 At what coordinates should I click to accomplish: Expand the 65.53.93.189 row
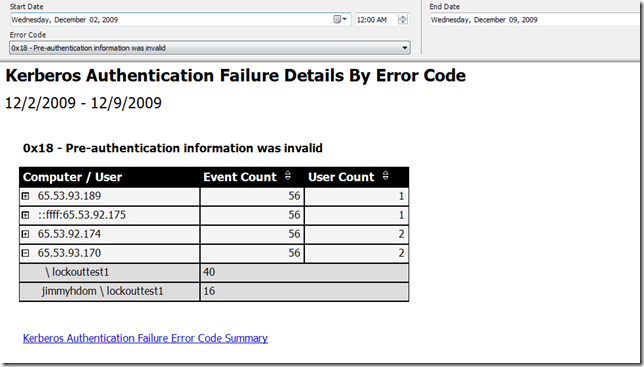25,196
